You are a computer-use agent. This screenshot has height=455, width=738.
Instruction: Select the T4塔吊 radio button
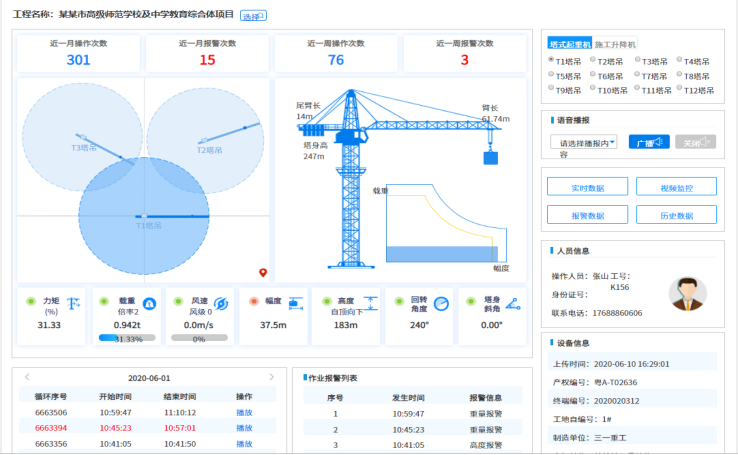coord(679,60)
